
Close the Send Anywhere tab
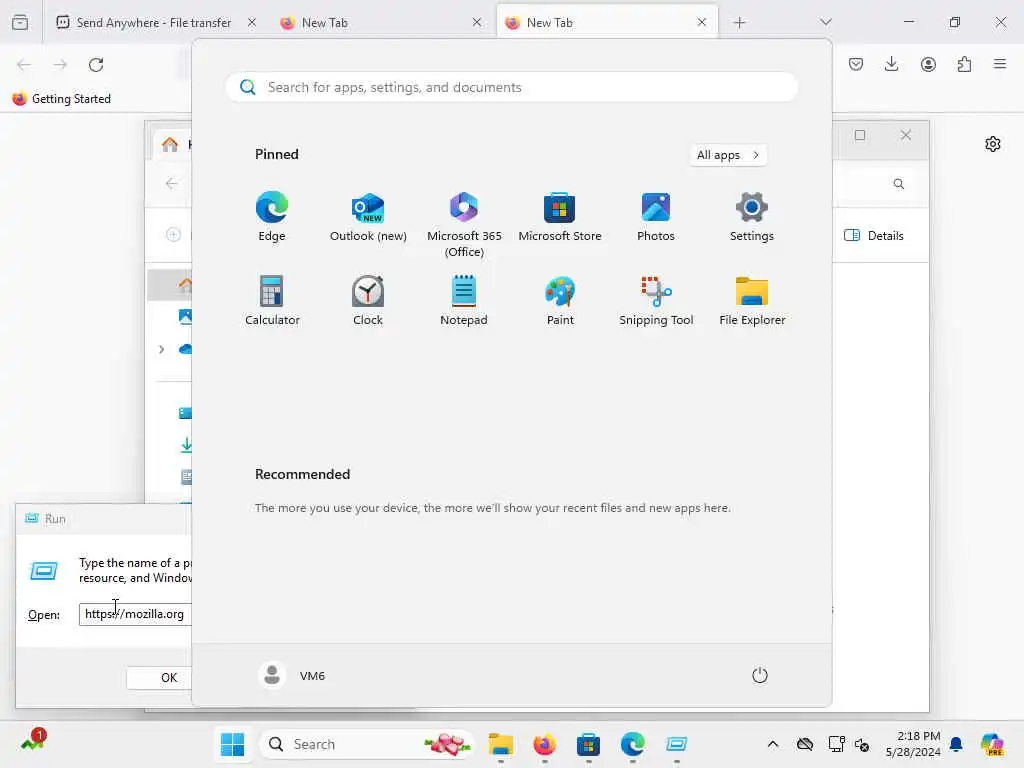(252, 23)
